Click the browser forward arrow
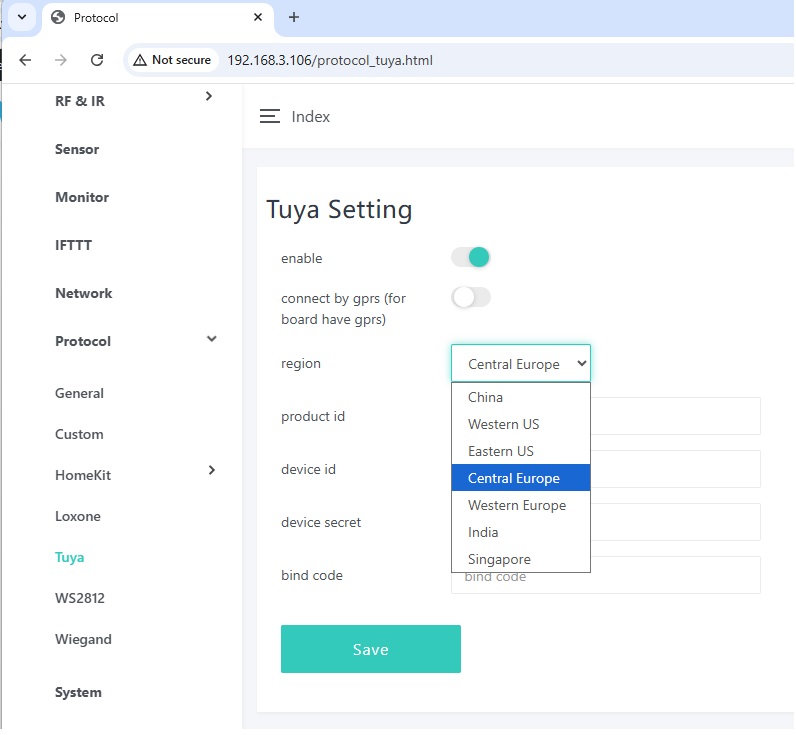The height and width of the screenshot is (735, 796). coord(60,60)
